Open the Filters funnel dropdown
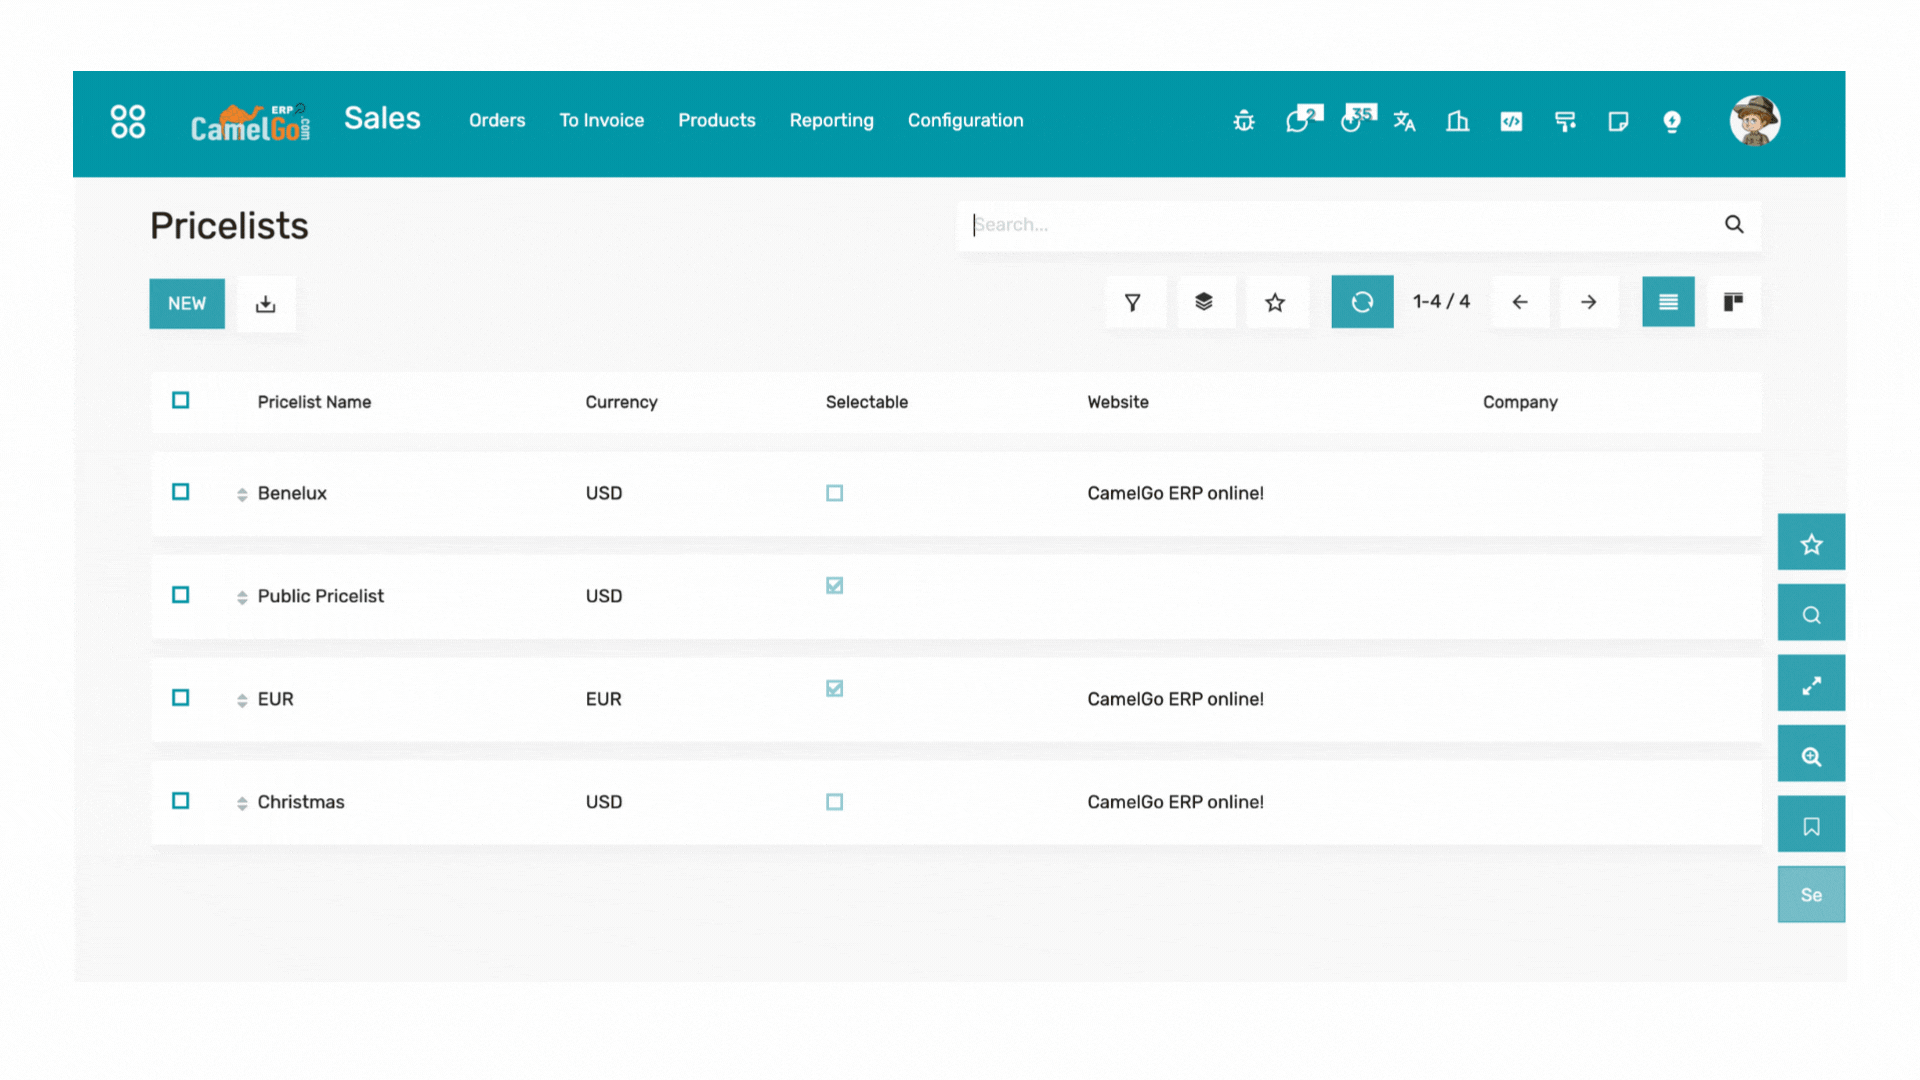Viewport: 1920px width, 1080px height. (x=1133, y=302)
